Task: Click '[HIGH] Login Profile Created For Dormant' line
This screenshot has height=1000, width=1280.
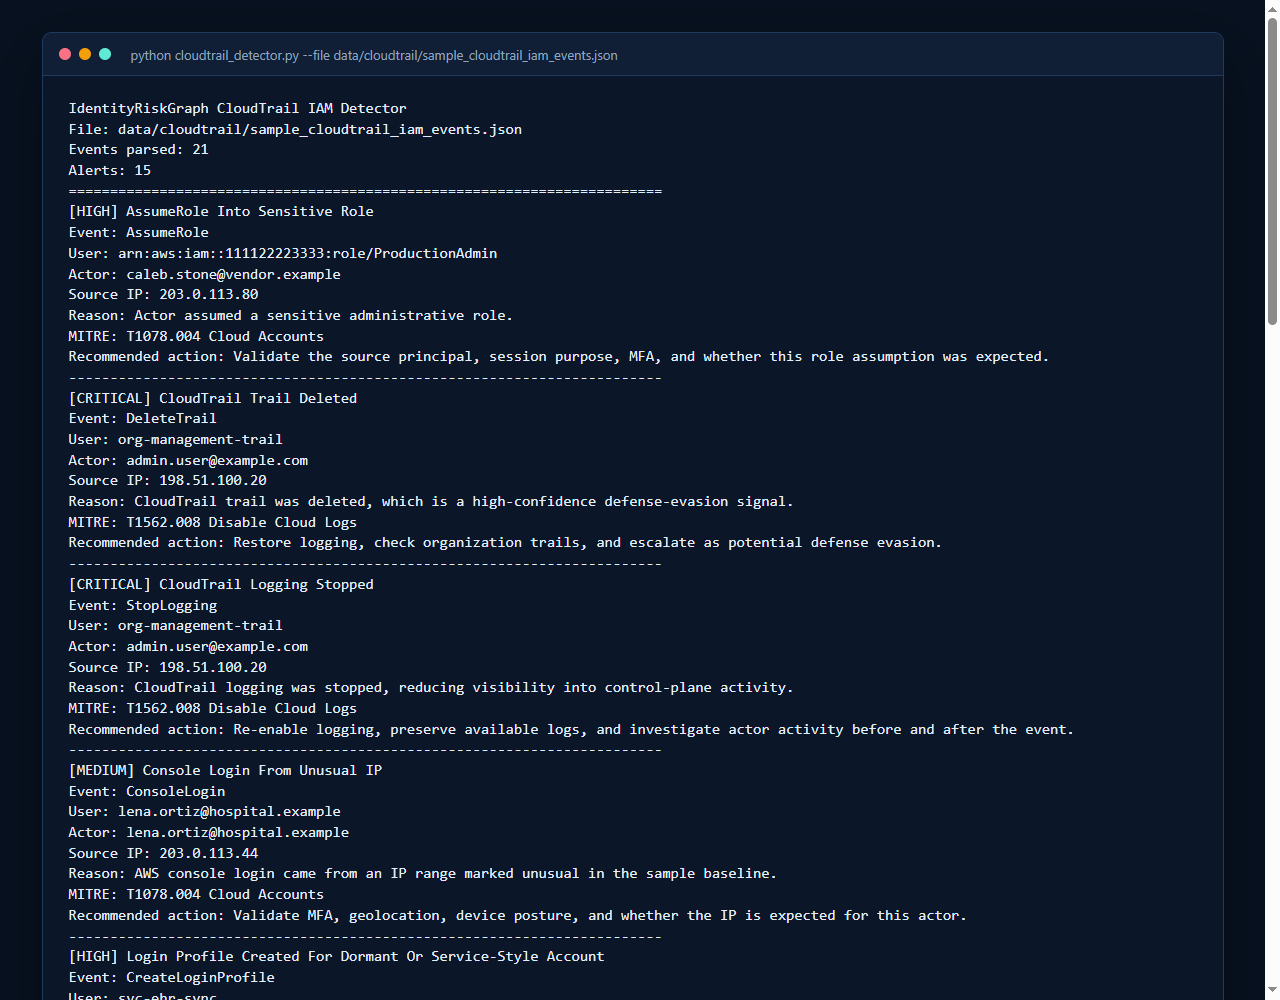Action: coord(336,956)
